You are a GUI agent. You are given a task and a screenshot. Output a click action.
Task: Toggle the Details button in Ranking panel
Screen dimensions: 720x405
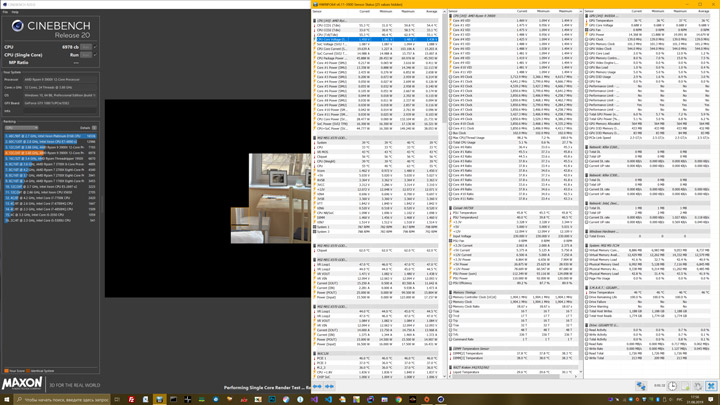point(94,128)
